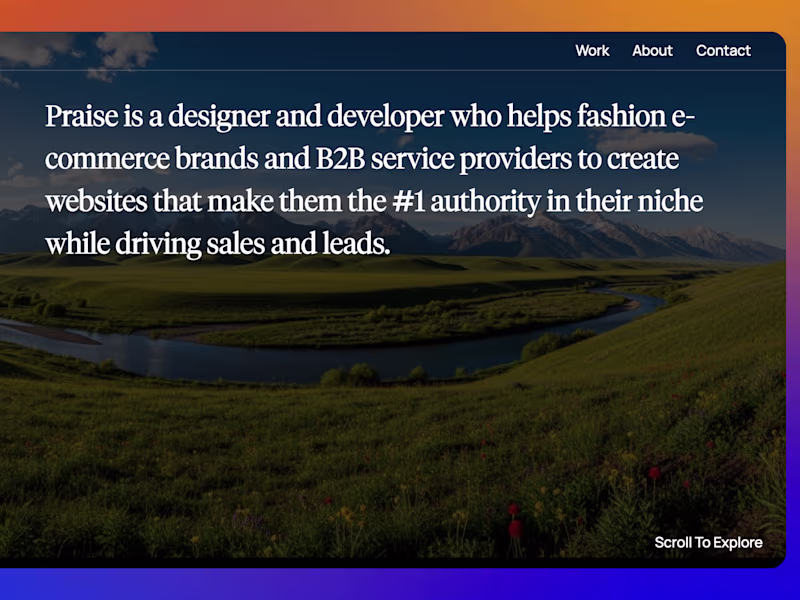The image size is (800, 600).
Task: Click the word "leads." ending the headline
Action: pyautogui.click(x=357, y=243)
